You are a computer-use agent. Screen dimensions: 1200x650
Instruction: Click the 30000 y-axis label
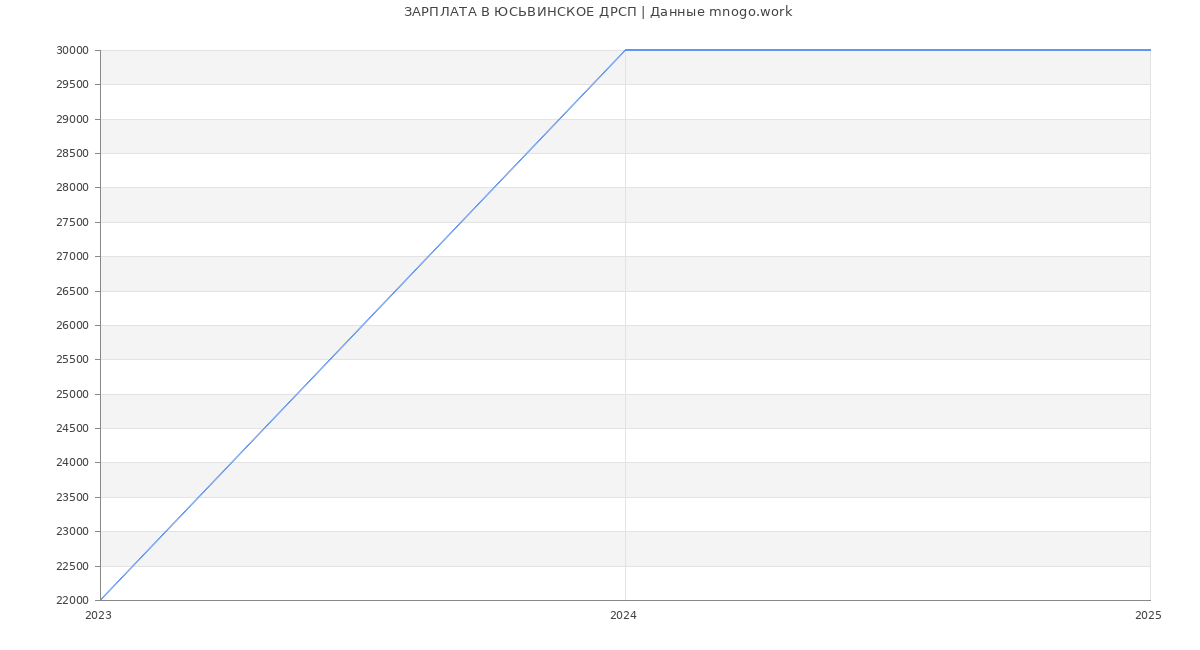pyautogui.click(x=72, y=50)
